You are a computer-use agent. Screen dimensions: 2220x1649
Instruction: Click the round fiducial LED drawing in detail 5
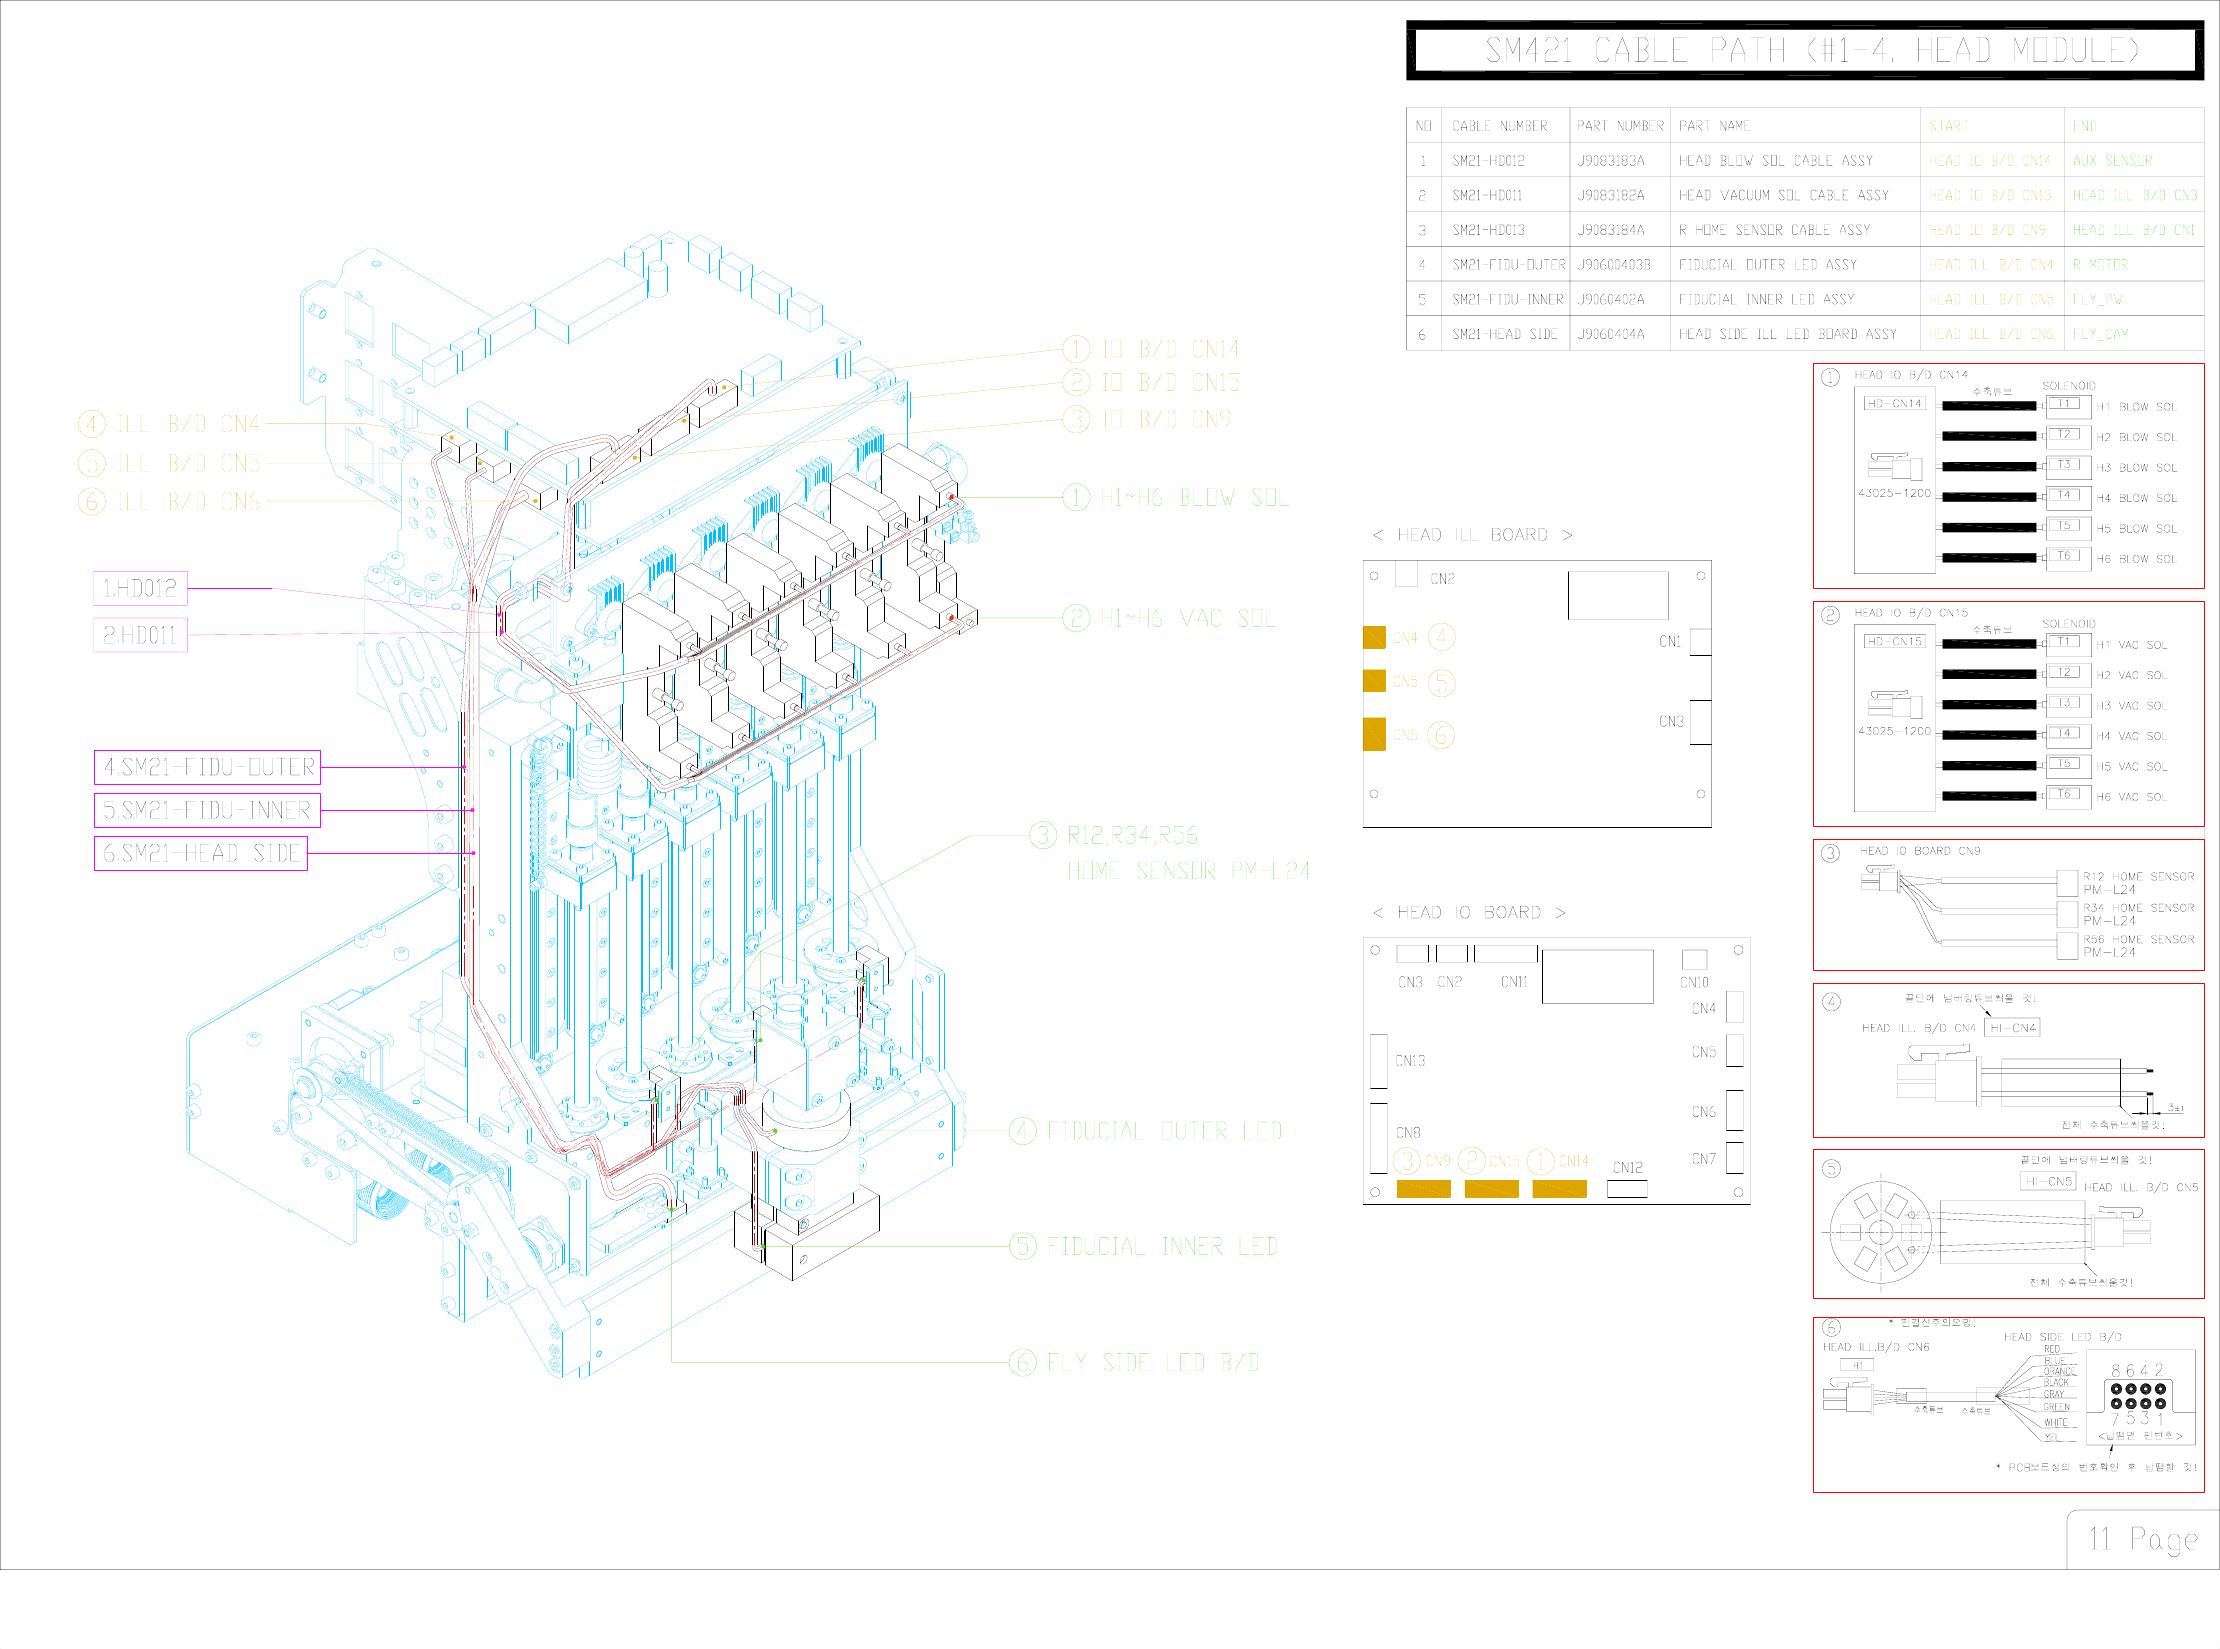tap(1879, 1232)
